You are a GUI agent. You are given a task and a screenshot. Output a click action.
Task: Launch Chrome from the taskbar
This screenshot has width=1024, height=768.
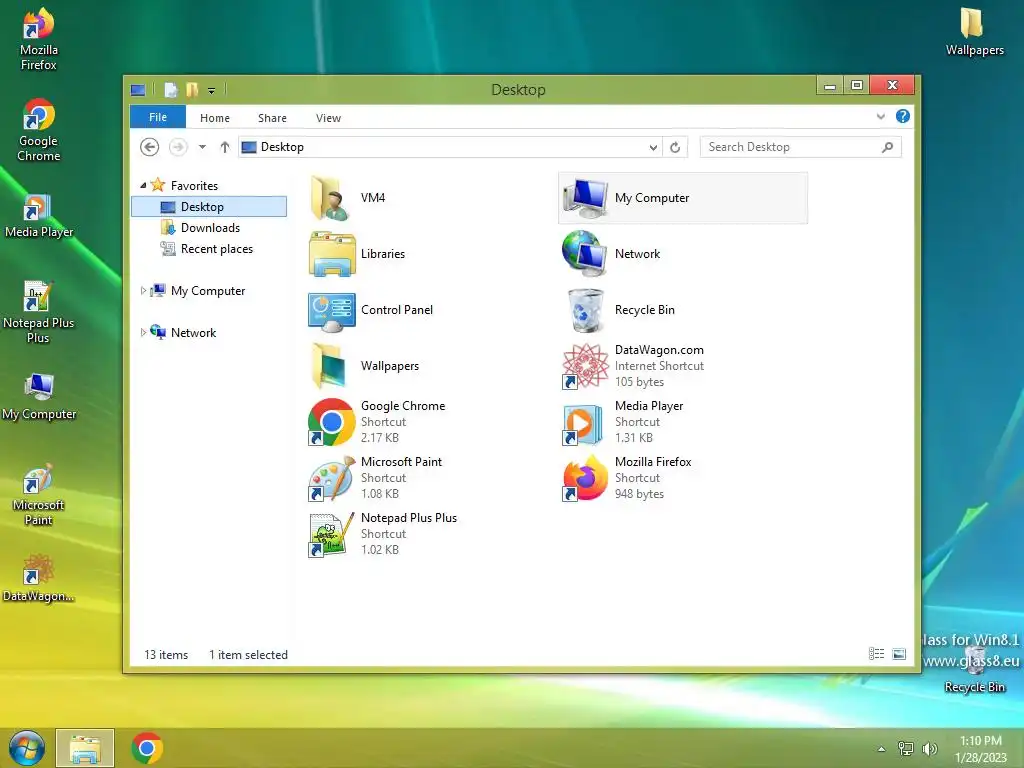click(x=147, y=748)
